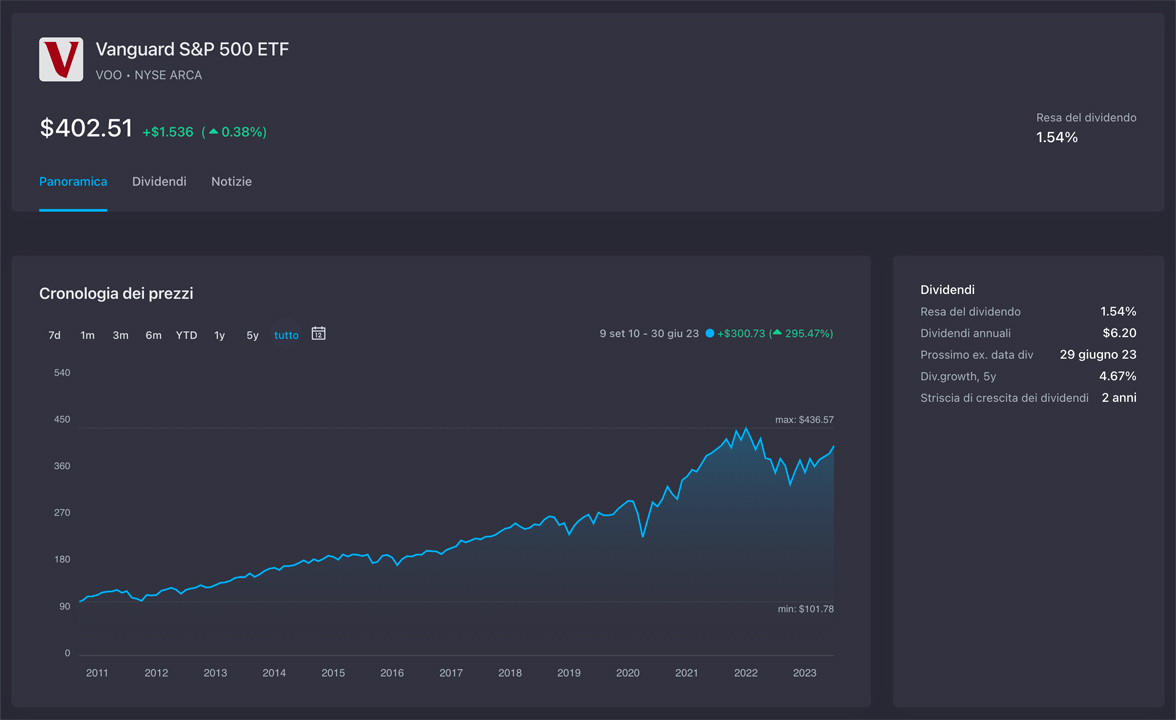
Task: Set chart range to 3m
Action: [120, 335]
